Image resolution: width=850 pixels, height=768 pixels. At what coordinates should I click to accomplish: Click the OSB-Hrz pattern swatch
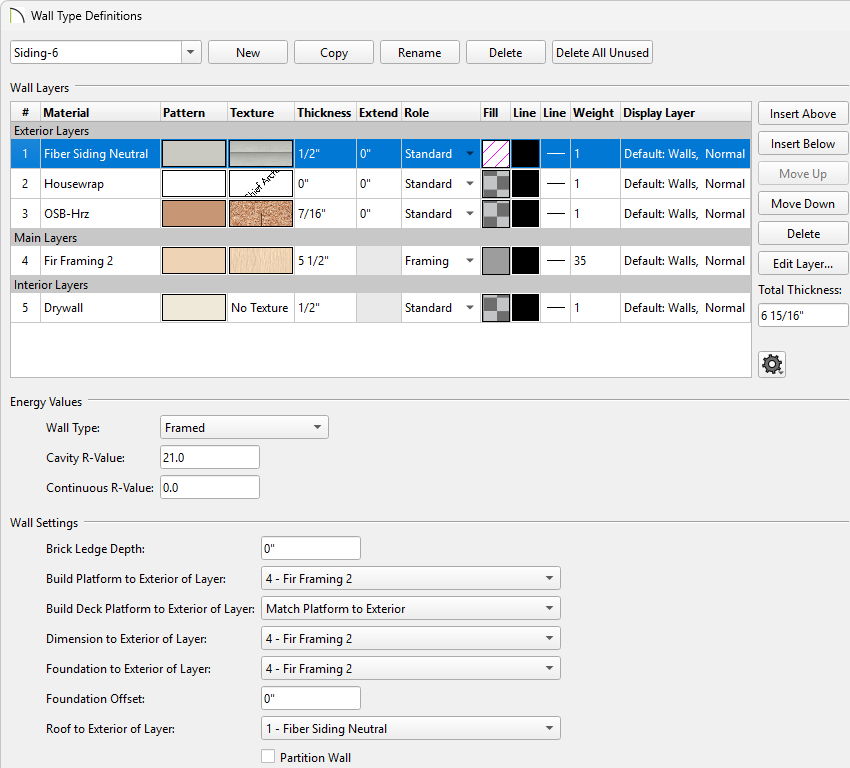194,214
